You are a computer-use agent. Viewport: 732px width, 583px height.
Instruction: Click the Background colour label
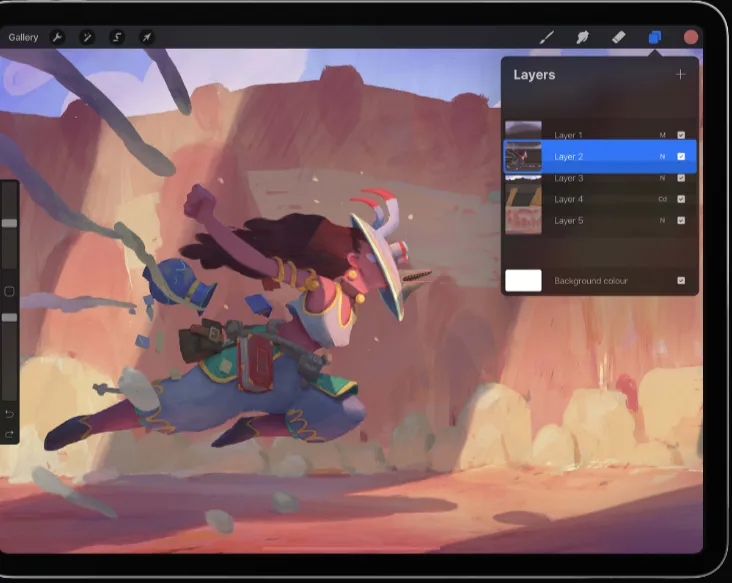click(x=591, y=281)
